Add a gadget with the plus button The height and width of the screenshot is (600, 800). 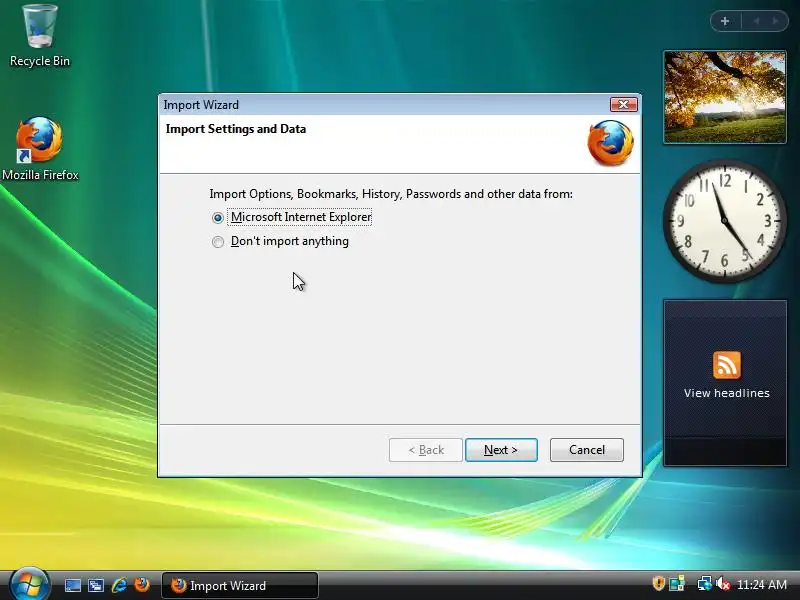725,21
